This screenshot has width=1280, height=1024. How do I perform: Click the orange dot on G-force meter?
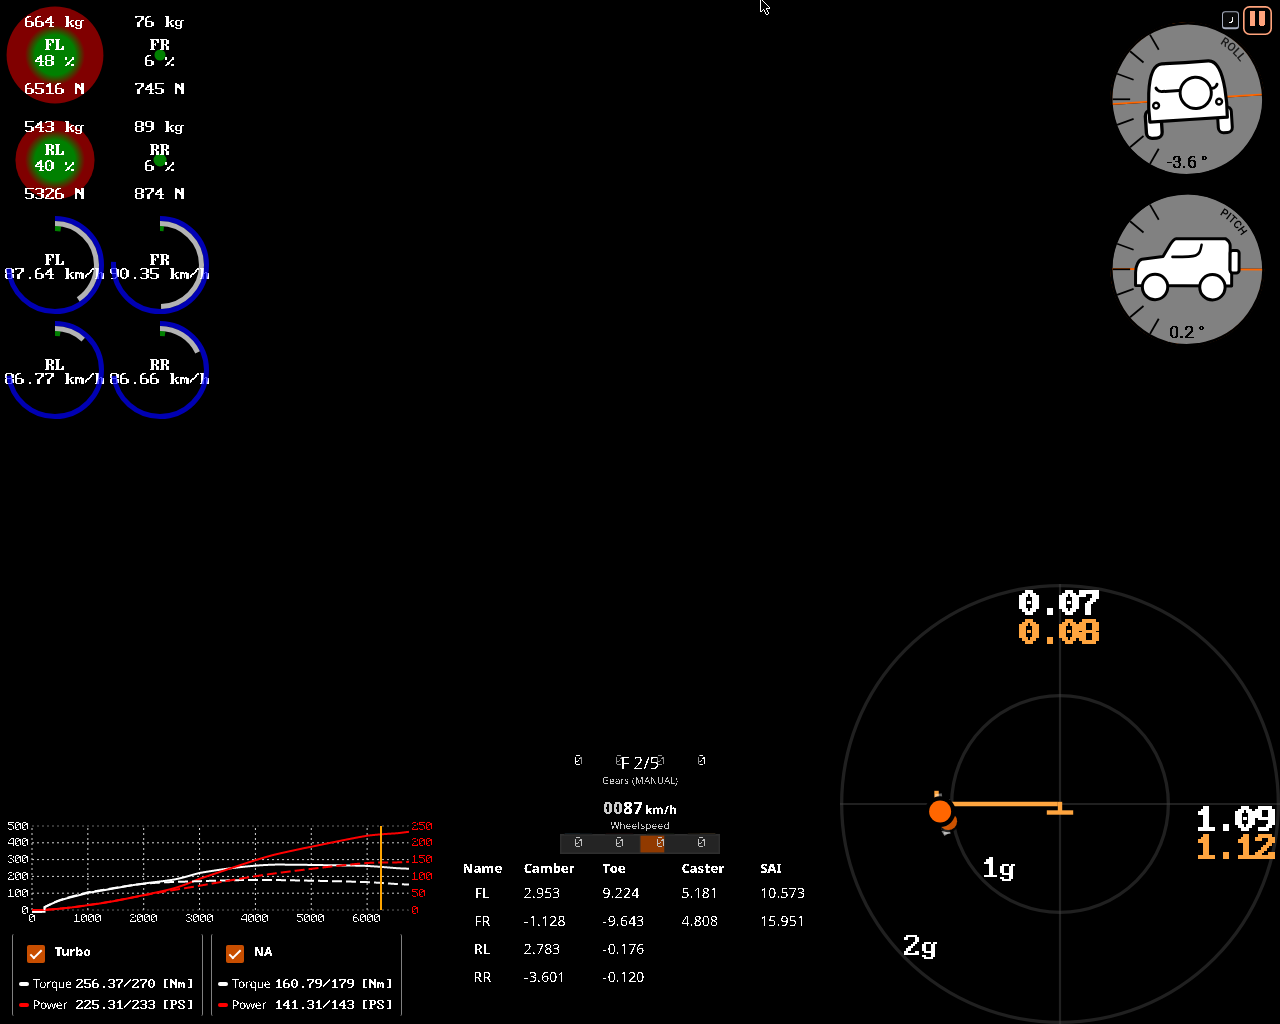tap(940, 811)
